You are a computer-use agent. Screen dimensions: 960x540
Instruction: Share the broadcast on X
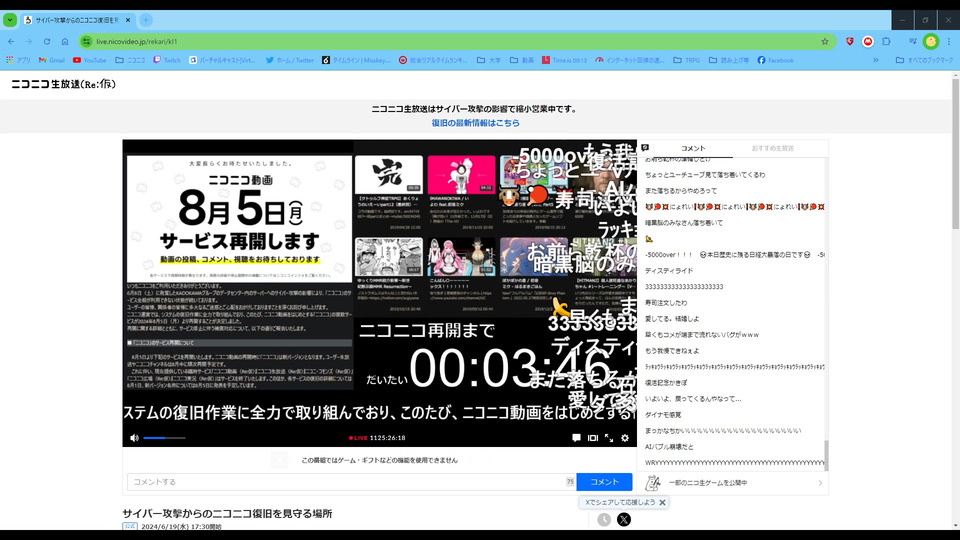[x=623, y=519]
